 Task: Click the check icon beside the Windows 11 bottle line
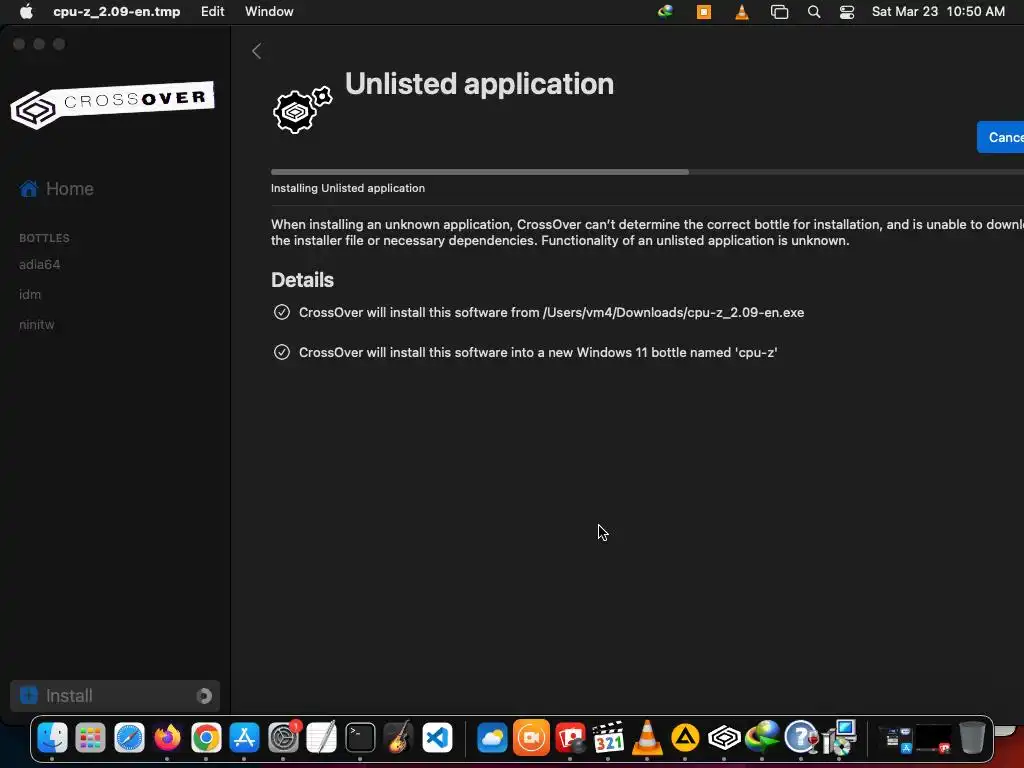pyautogui.click(x=281, y=352)
